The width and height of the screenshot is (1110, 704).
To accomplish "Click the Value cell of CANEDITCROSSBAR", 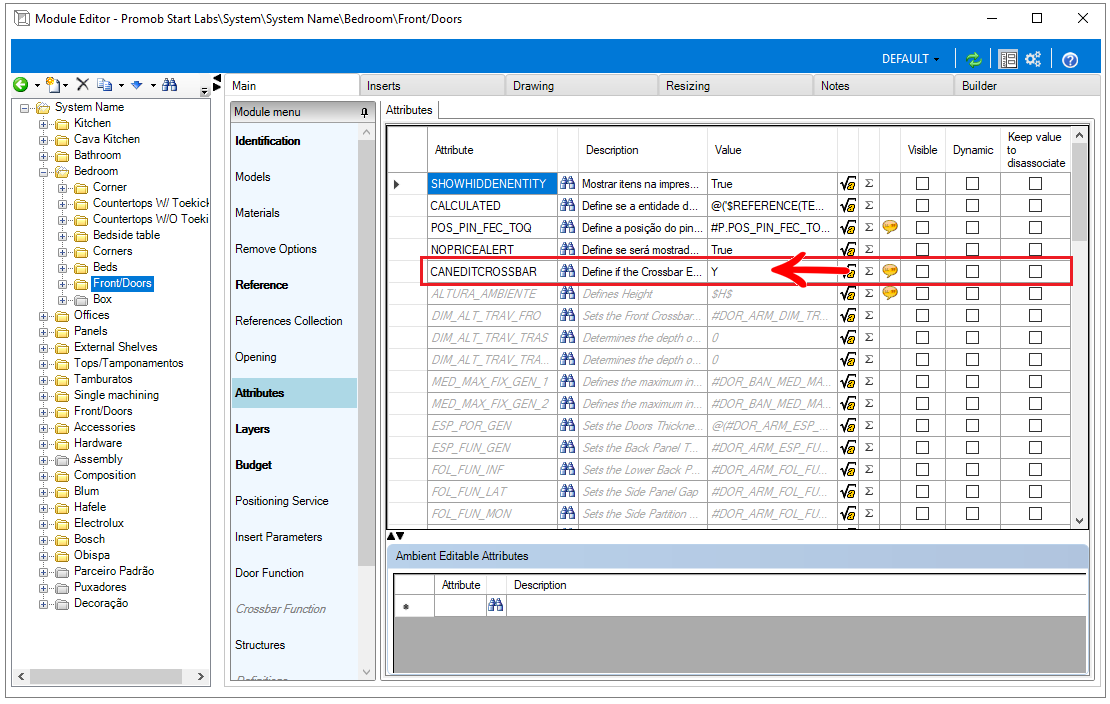I will 772,271.
